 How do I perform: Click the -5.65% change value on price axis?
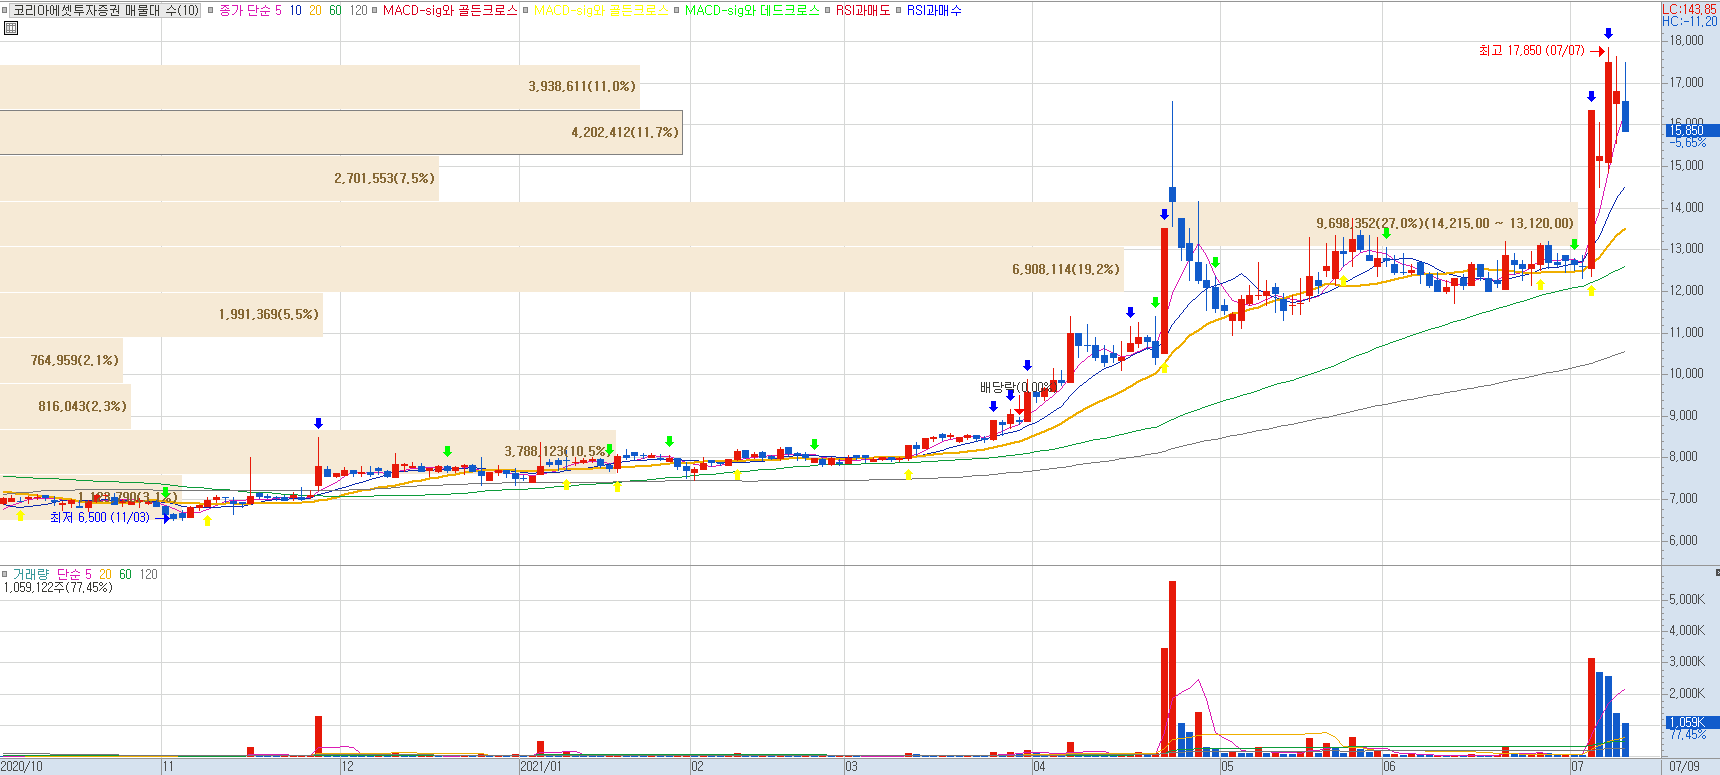coord(1687,143)
